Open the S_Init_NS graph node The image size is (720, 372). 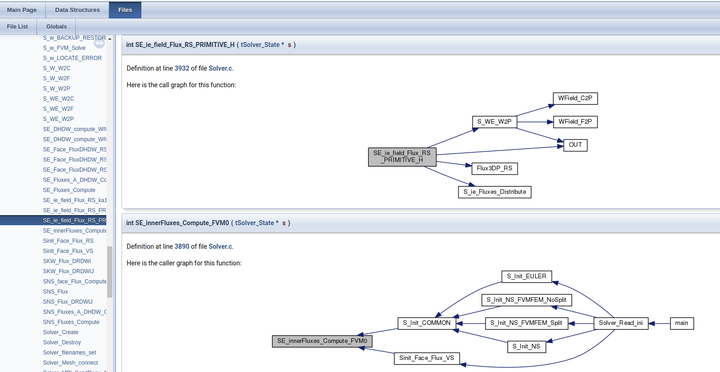[x=527, y=346]
